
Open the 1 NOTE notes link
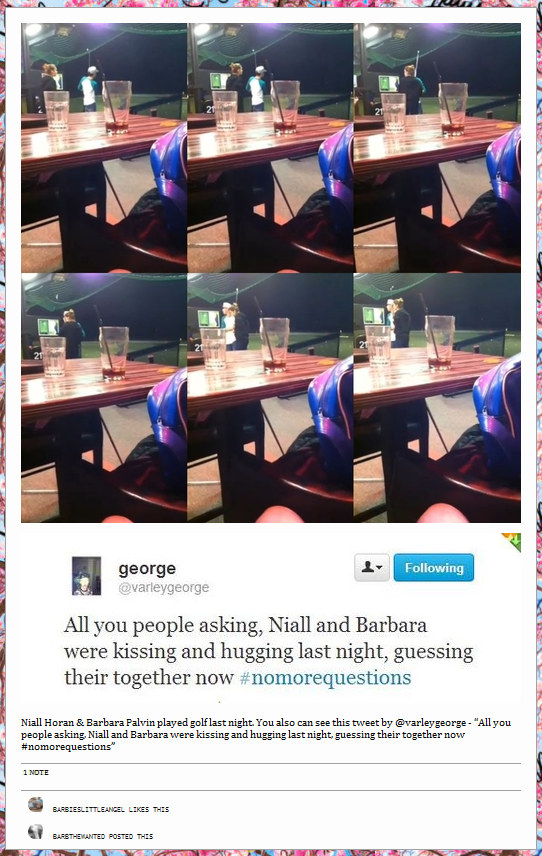click(x=36, y=772)
